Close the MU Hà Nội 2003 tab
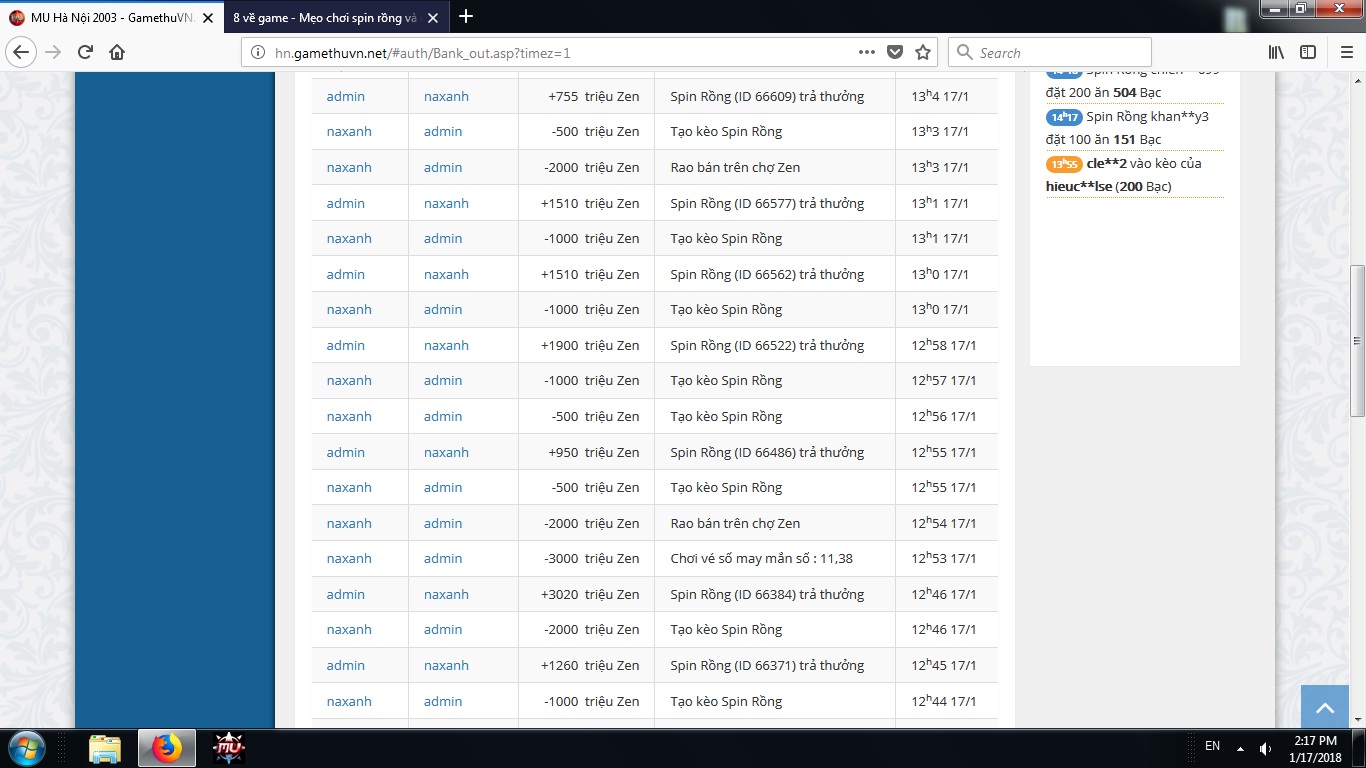The image size is (1366, 768). (x=207, y=17)
